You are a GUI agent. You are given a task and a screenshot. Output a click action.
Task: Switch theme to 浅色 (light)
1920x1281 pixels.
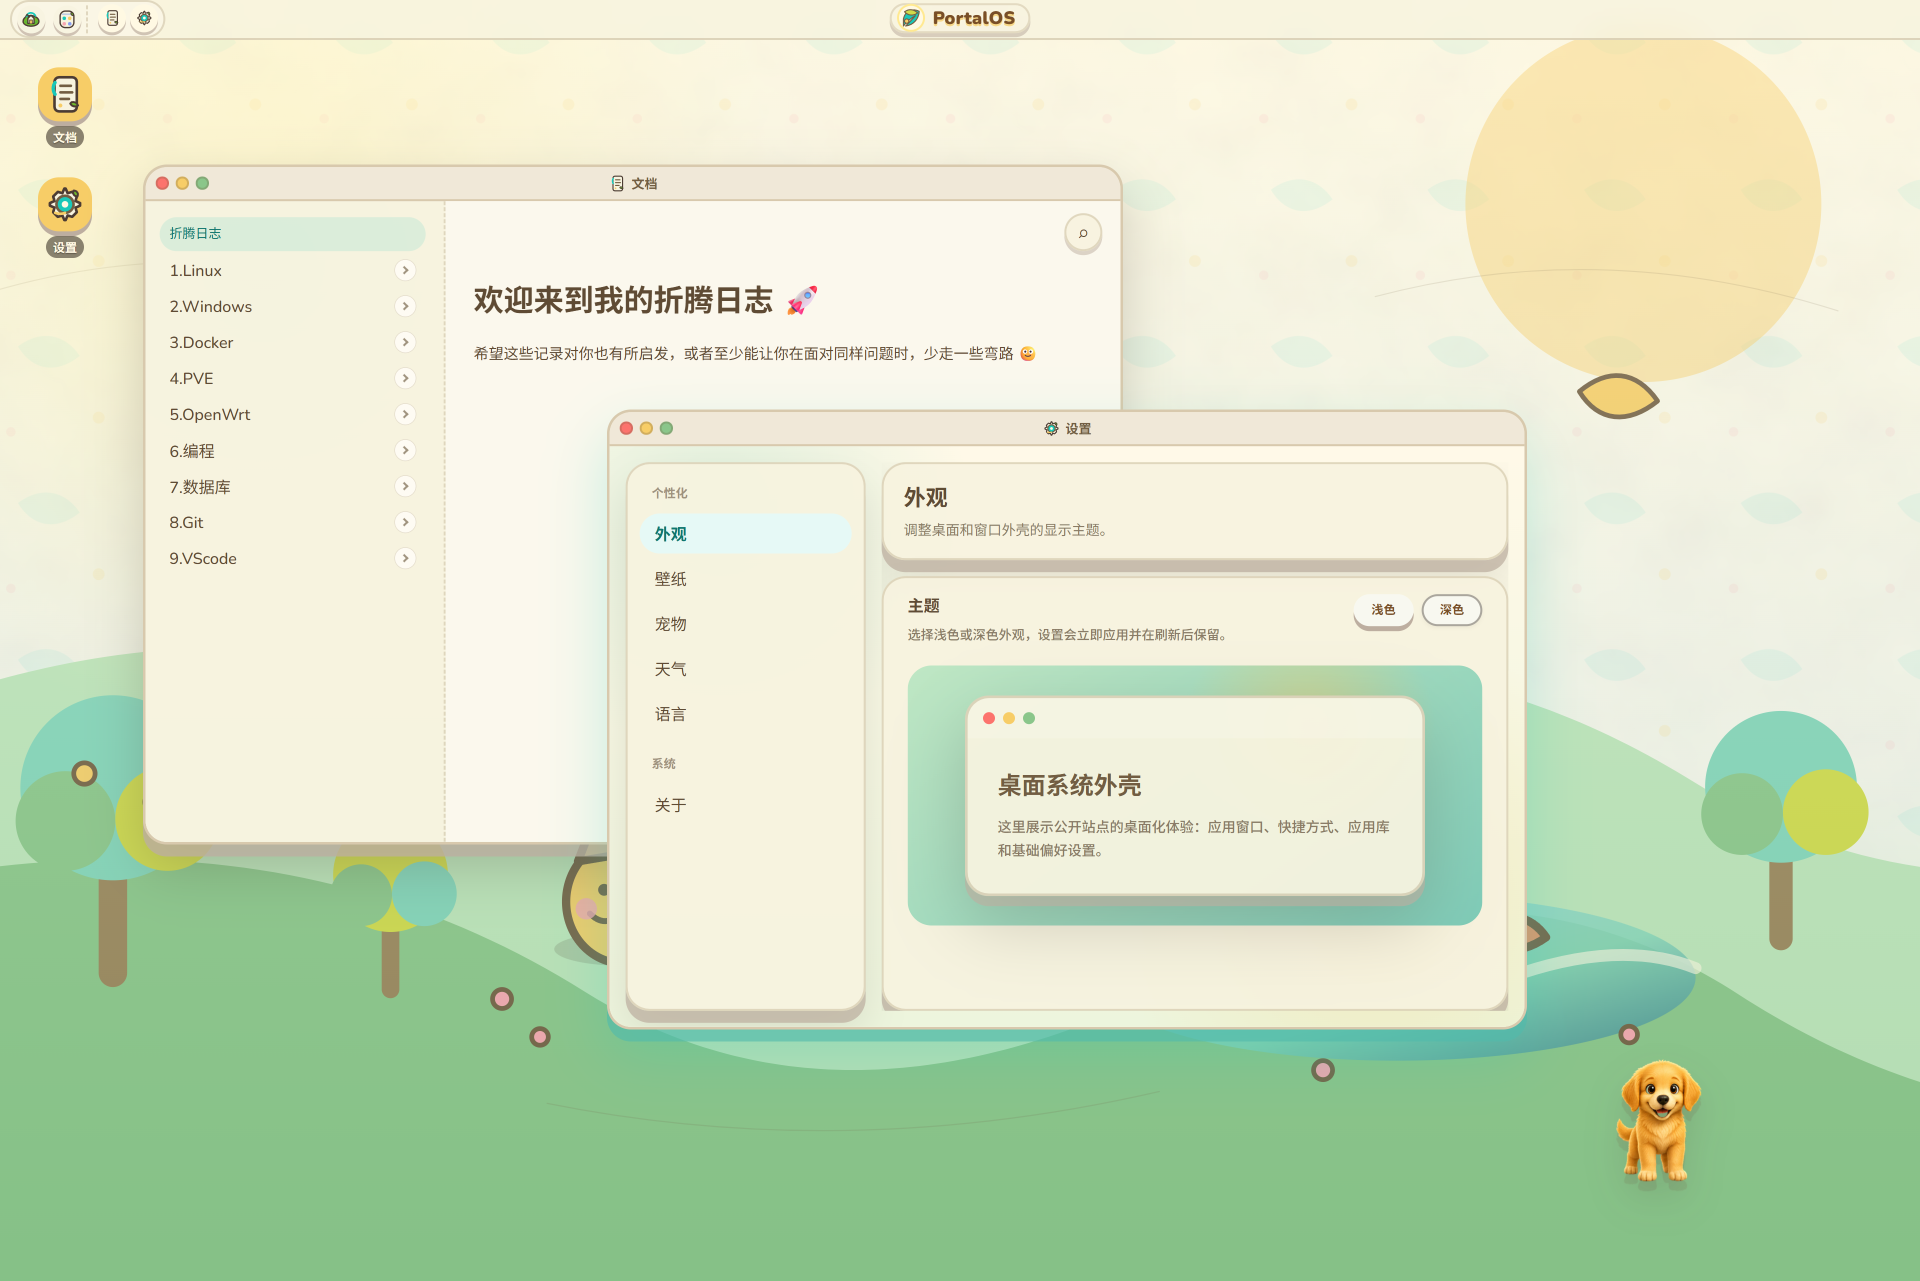[1383, 610]
